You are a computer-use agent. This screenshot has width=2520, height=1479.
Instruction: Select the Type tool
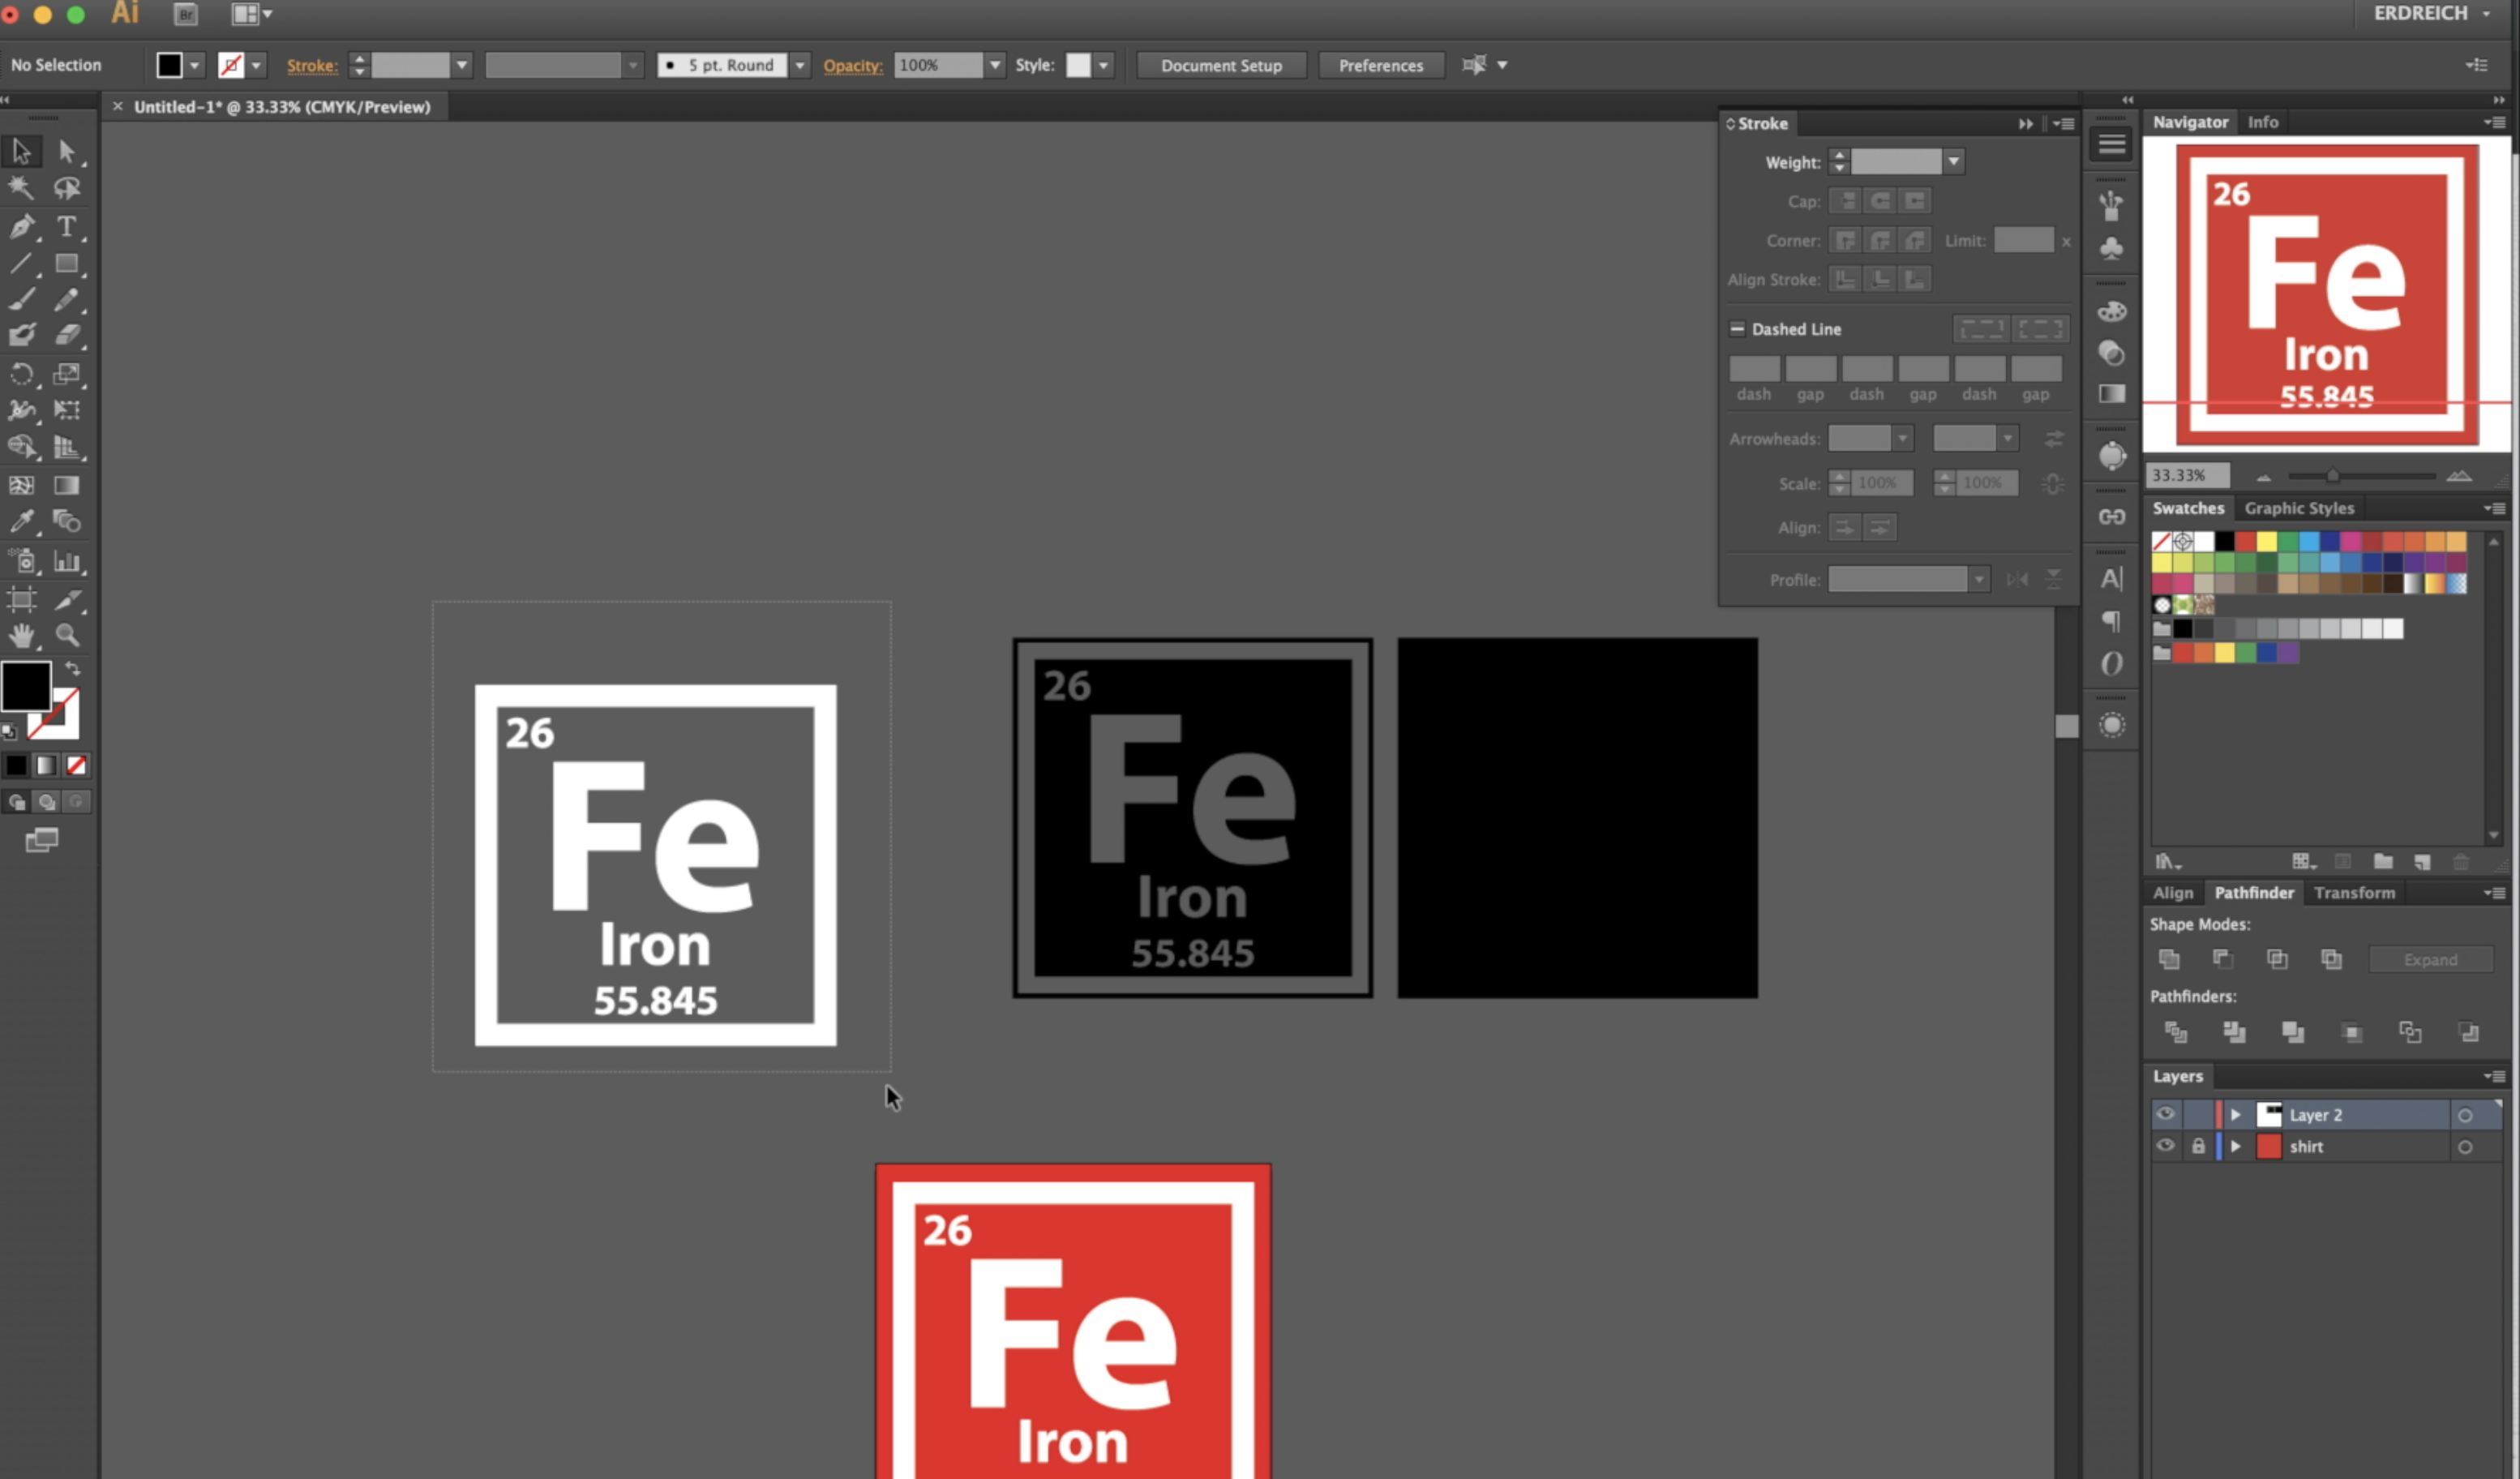66,226
